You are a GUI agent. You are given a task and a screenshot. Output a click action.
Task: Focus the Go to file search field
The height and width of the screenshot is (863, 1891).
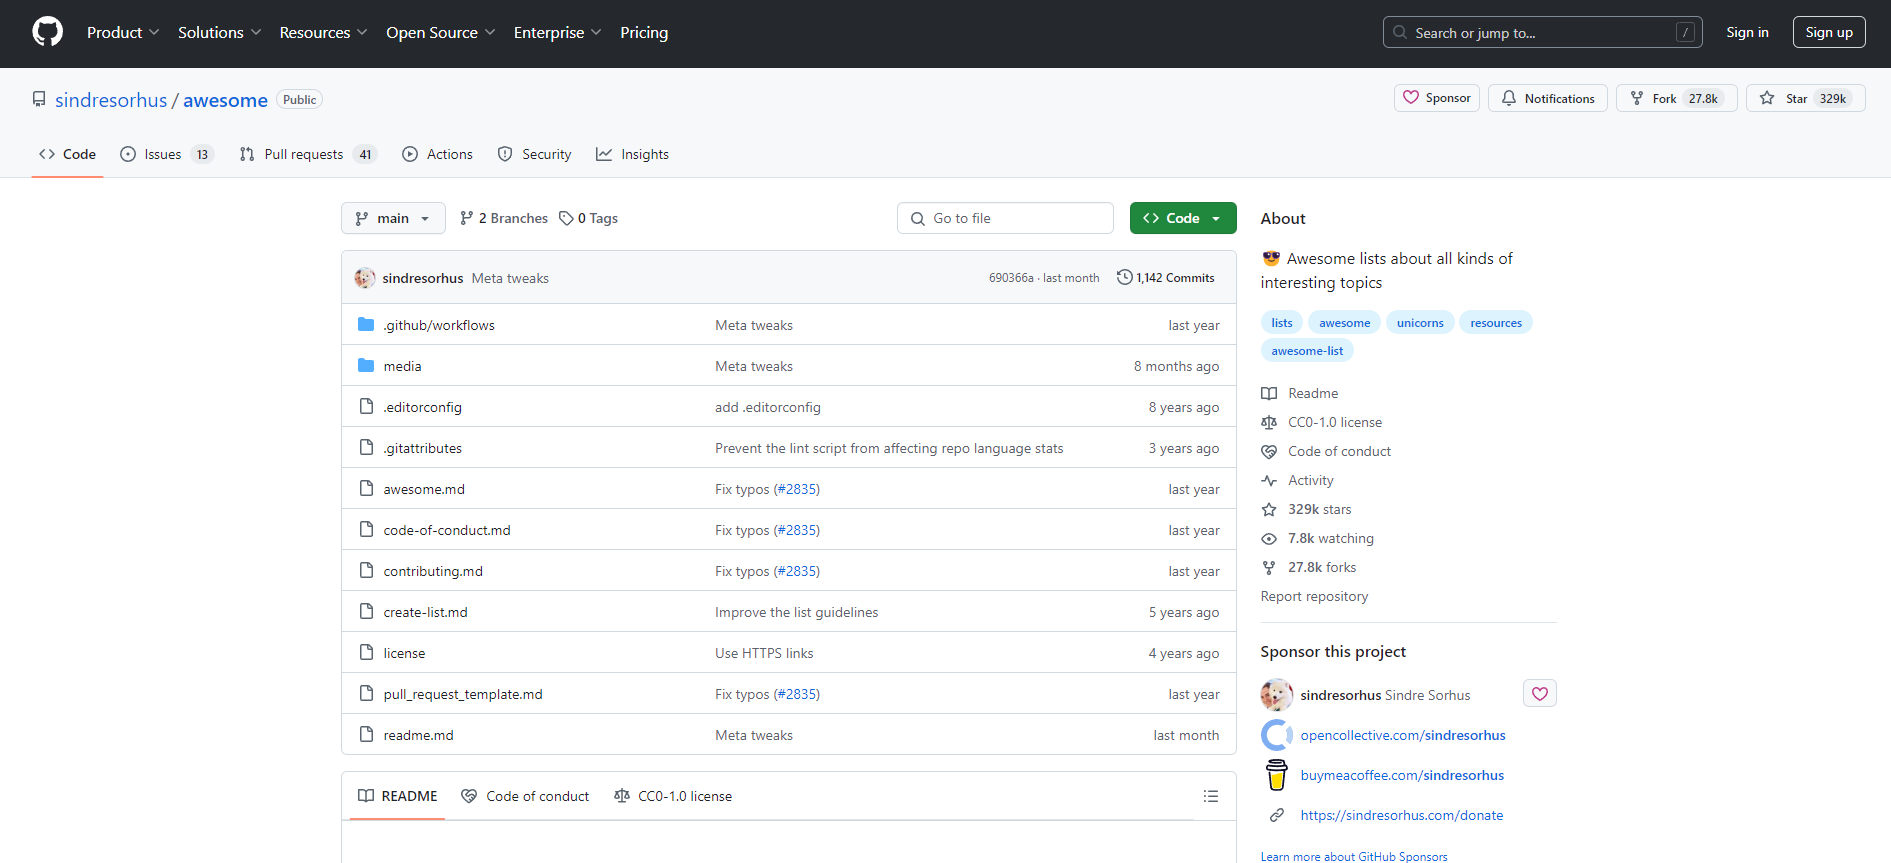tap(1005, 218)
